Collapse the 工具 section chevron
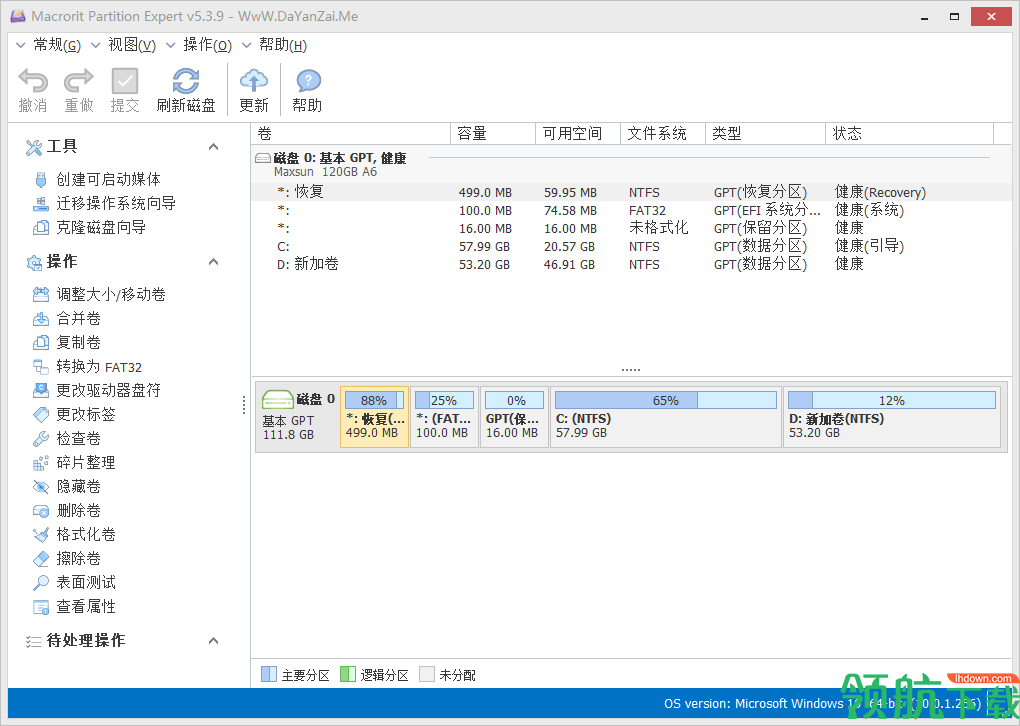Screen dimensions: 1020x726 coord(213,147)
